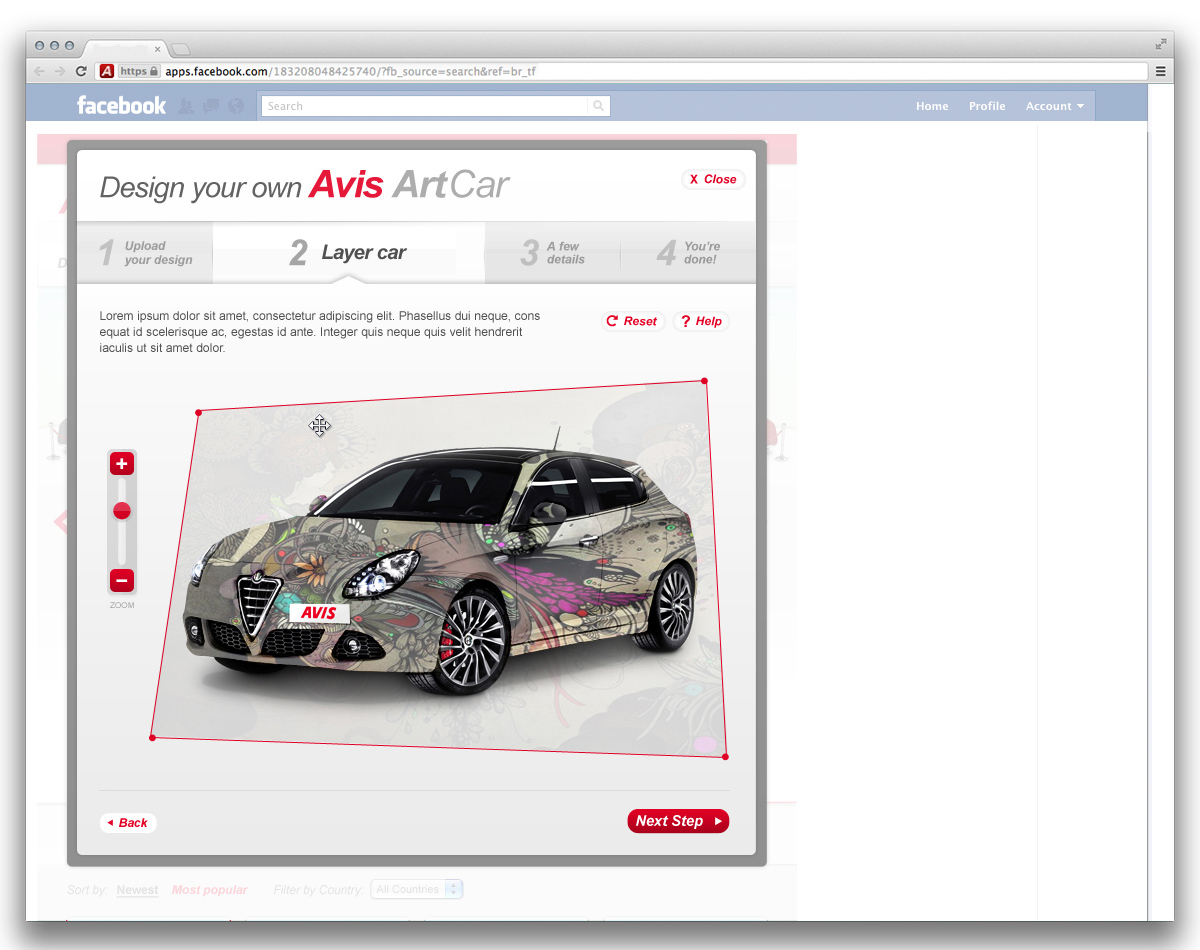This screenshot has height=950, width=1200.
Task: Jump to step 3 A few details
Action: [553, 252]
